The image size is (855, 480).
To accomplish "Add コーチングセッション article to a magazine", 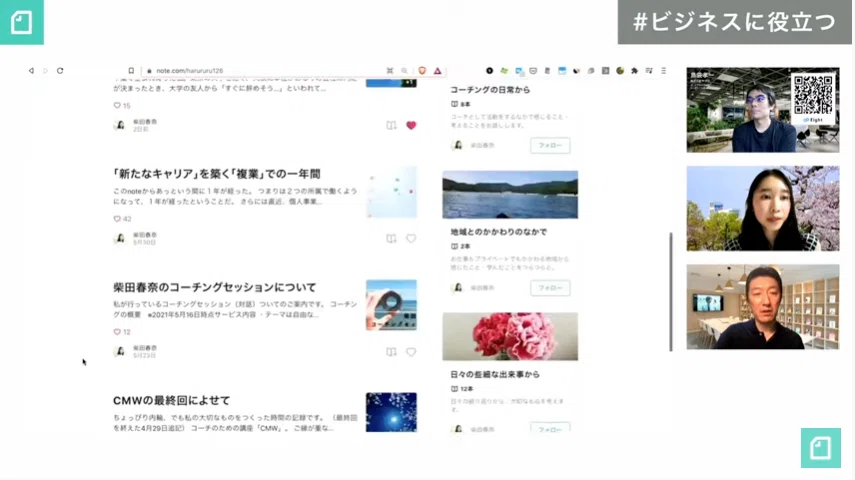I will [x=392, y=352].
